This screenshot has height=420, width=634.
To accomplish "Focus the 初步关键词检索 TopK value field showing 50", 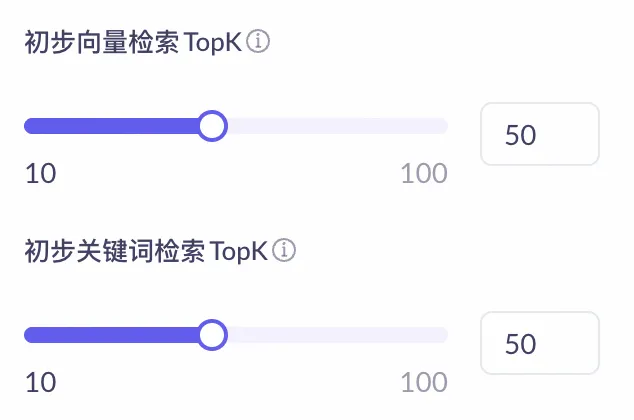I will coord(540,343).
